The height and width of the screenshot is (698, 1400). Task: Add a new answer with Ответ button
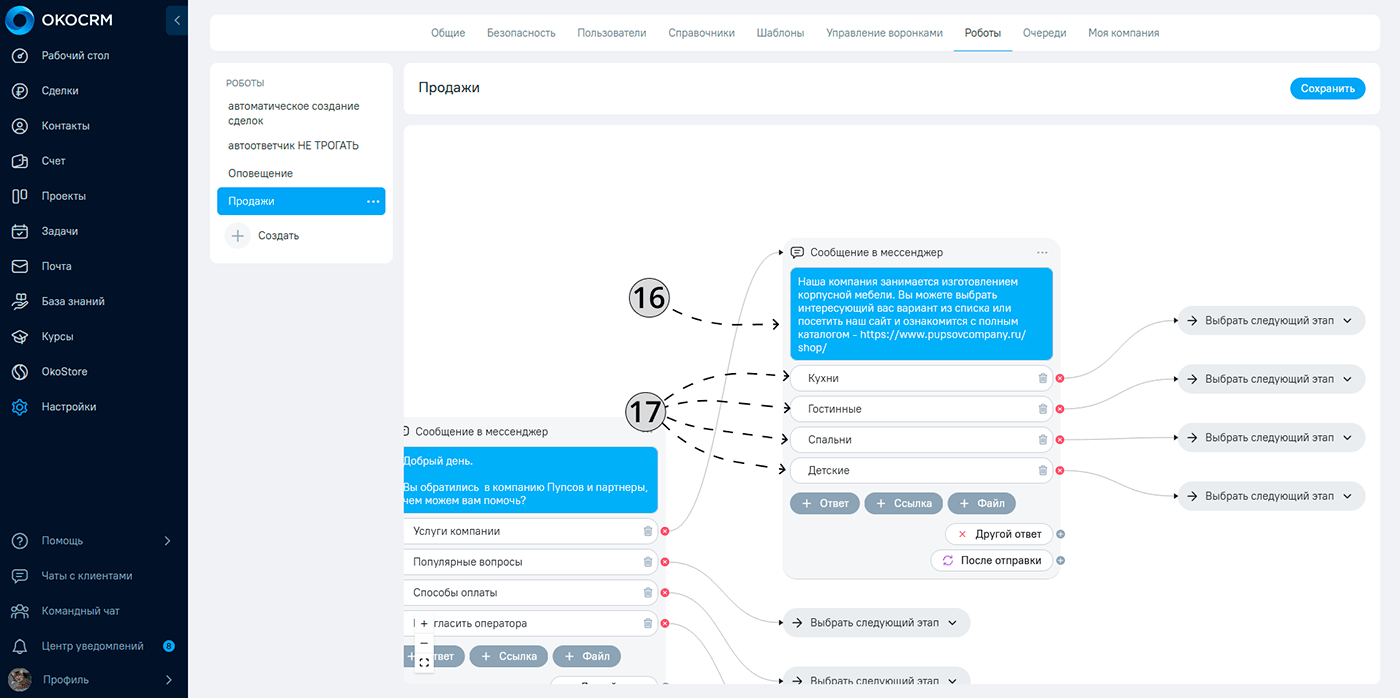[x=825, y=503]
